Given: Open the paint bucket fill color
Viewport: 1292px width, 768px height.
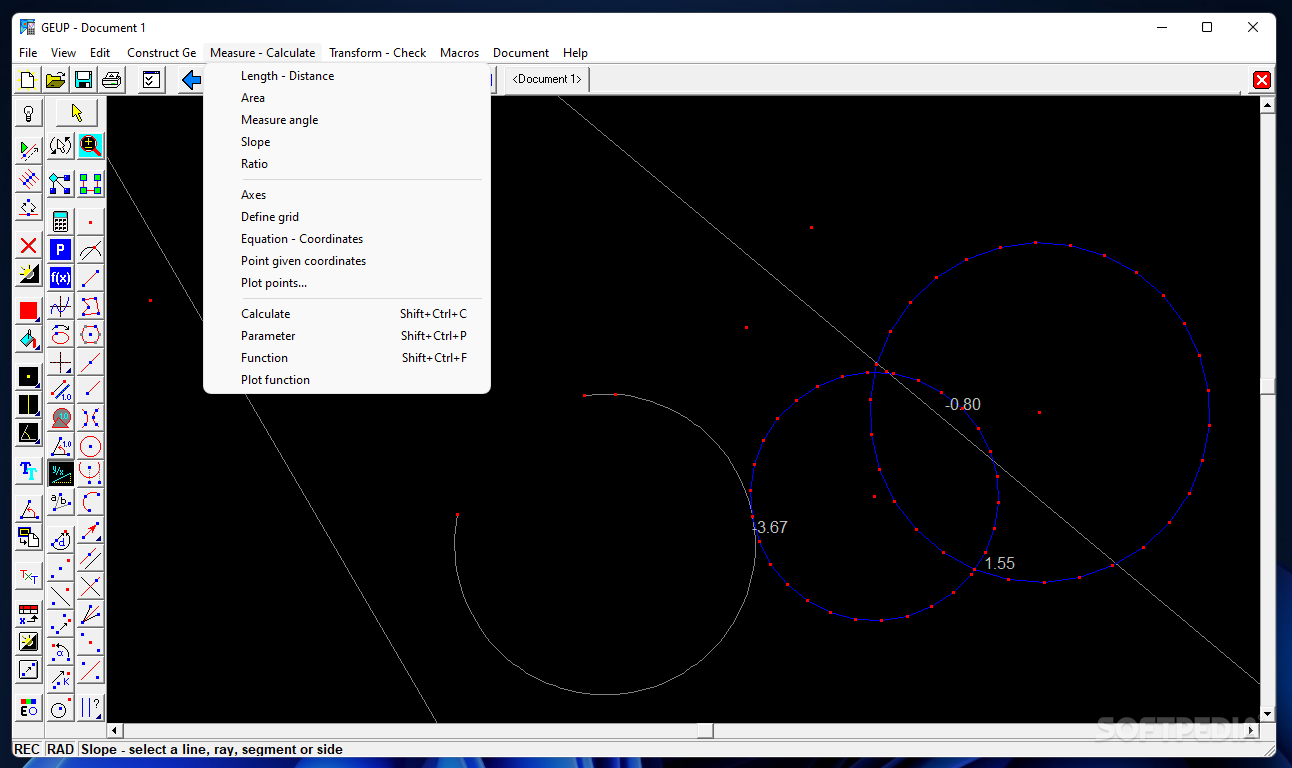Looking at the screenshot, I should (28, 338).
